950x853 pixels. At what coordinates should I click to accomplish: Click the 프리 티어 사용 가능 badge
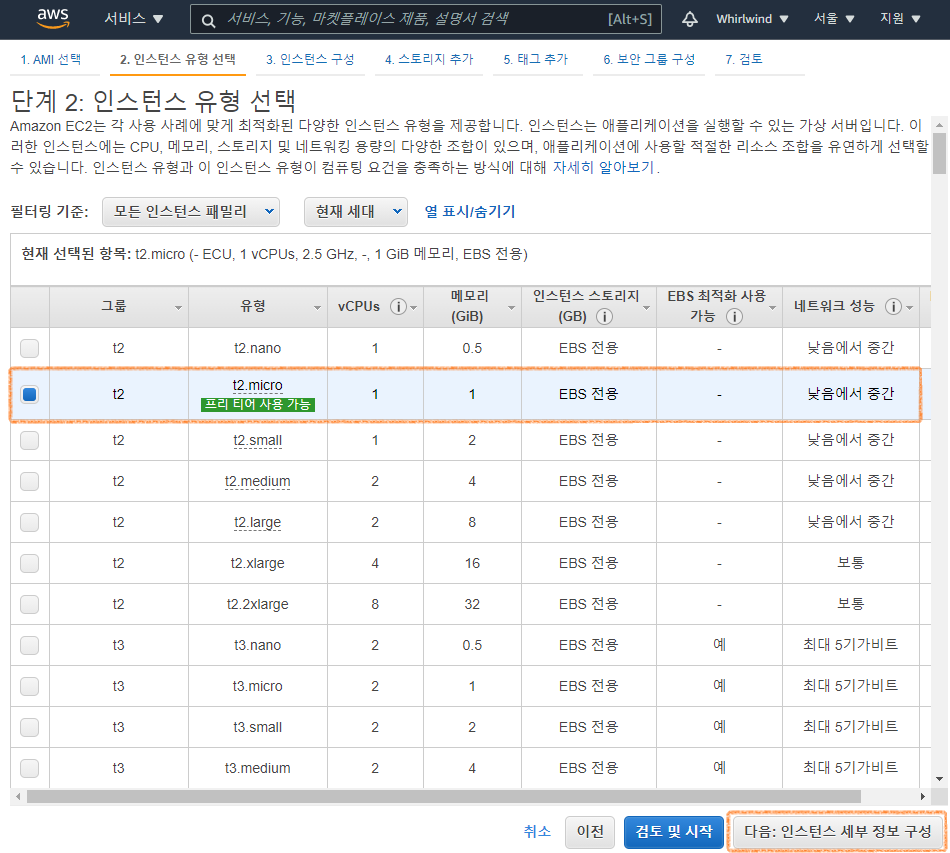point(257,405)
